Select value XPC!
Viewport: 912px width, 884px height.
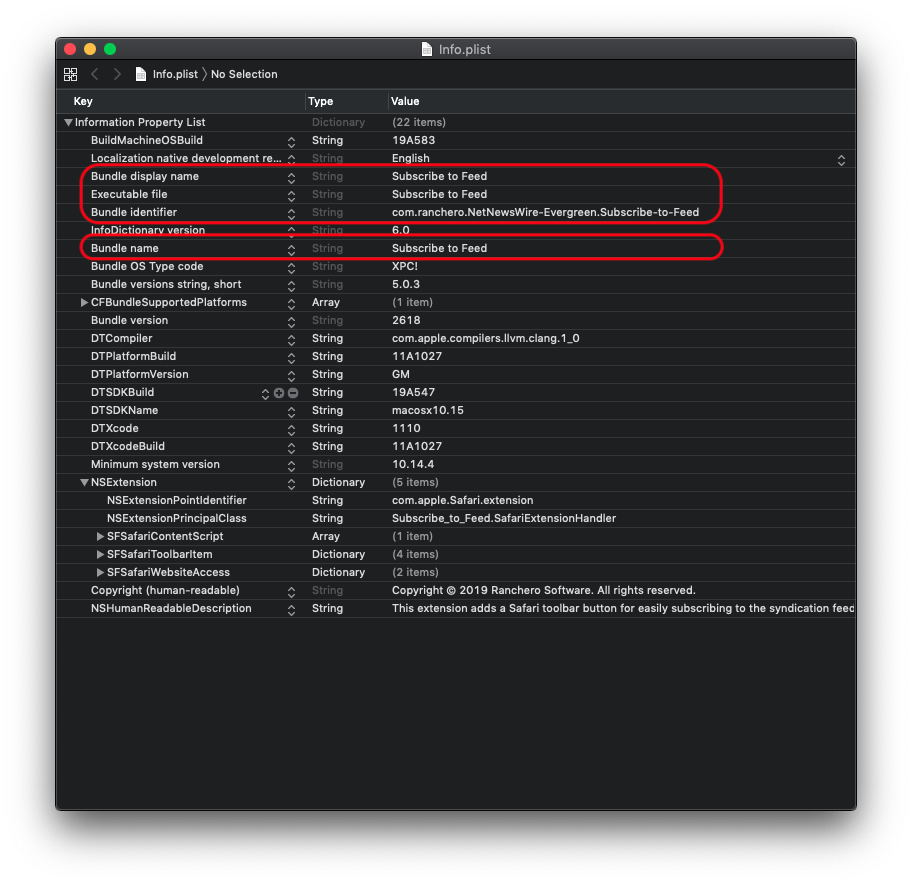coord(405,266)
